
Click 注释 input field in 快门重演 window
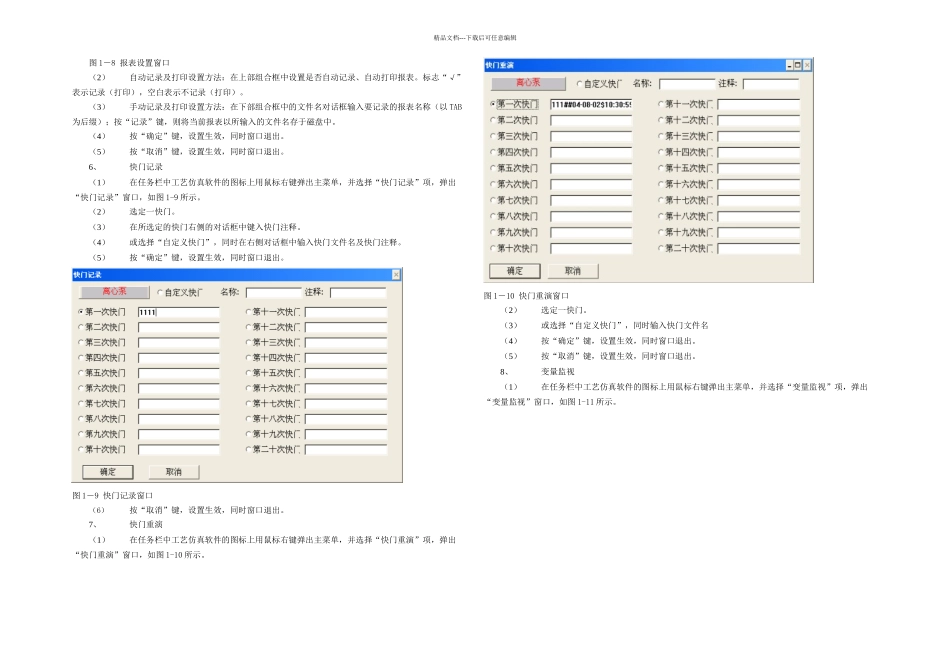pyautogui.click(x=771, y=84)
